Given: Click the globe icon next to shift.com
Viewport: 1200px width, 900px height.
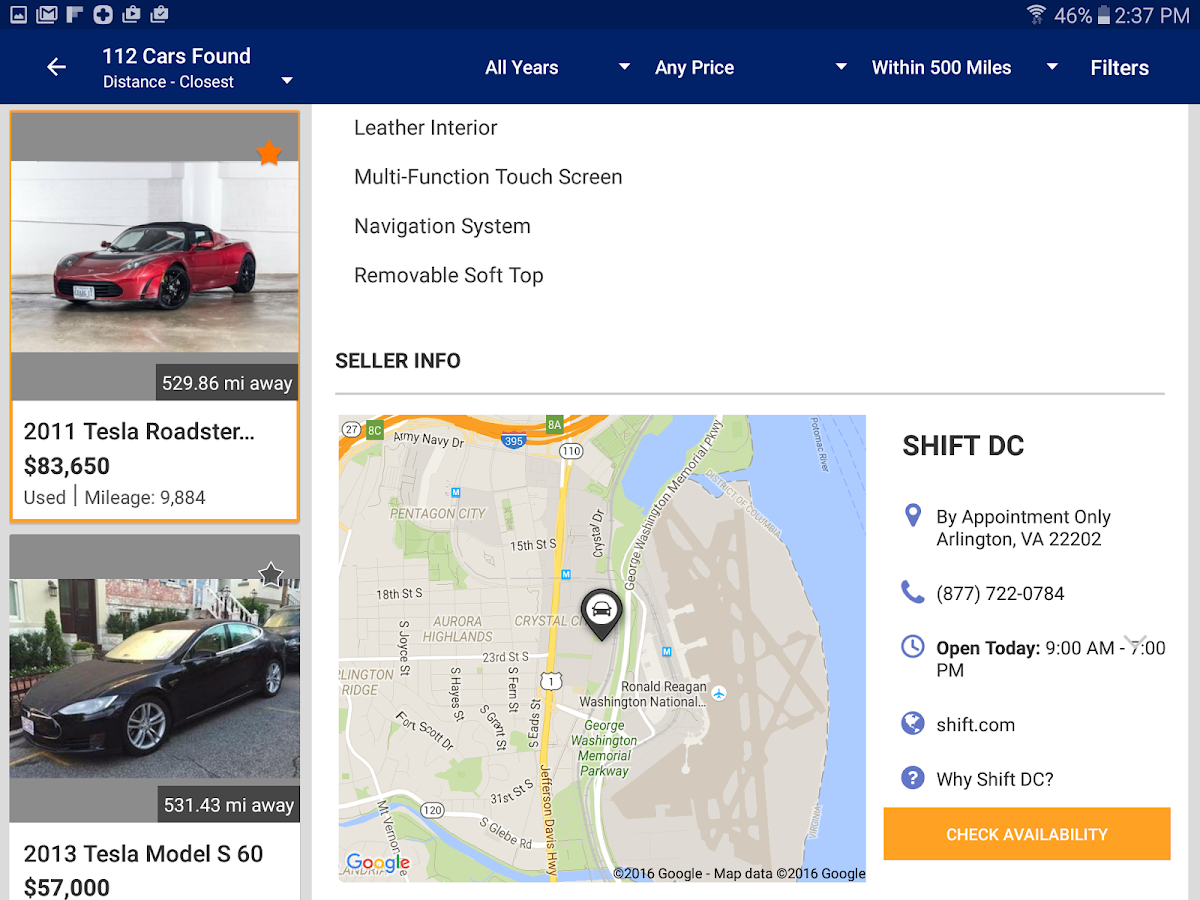Looking at the screenshot, I should [x=912, y=724].
